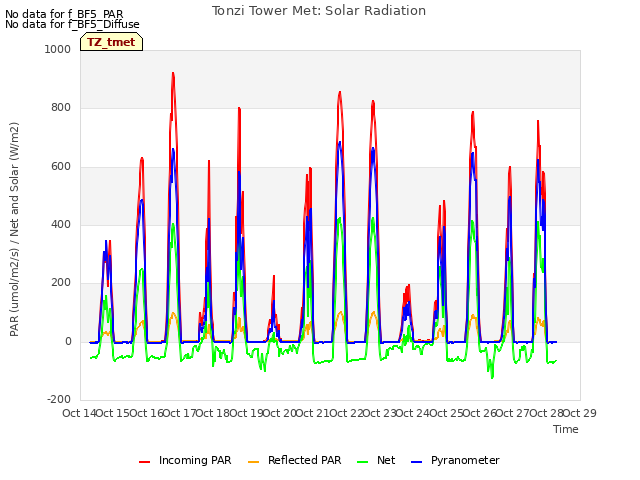Click the green Net legend swatch
The height and width of the screenshot is (480, 640).
[x=362, y=462]
